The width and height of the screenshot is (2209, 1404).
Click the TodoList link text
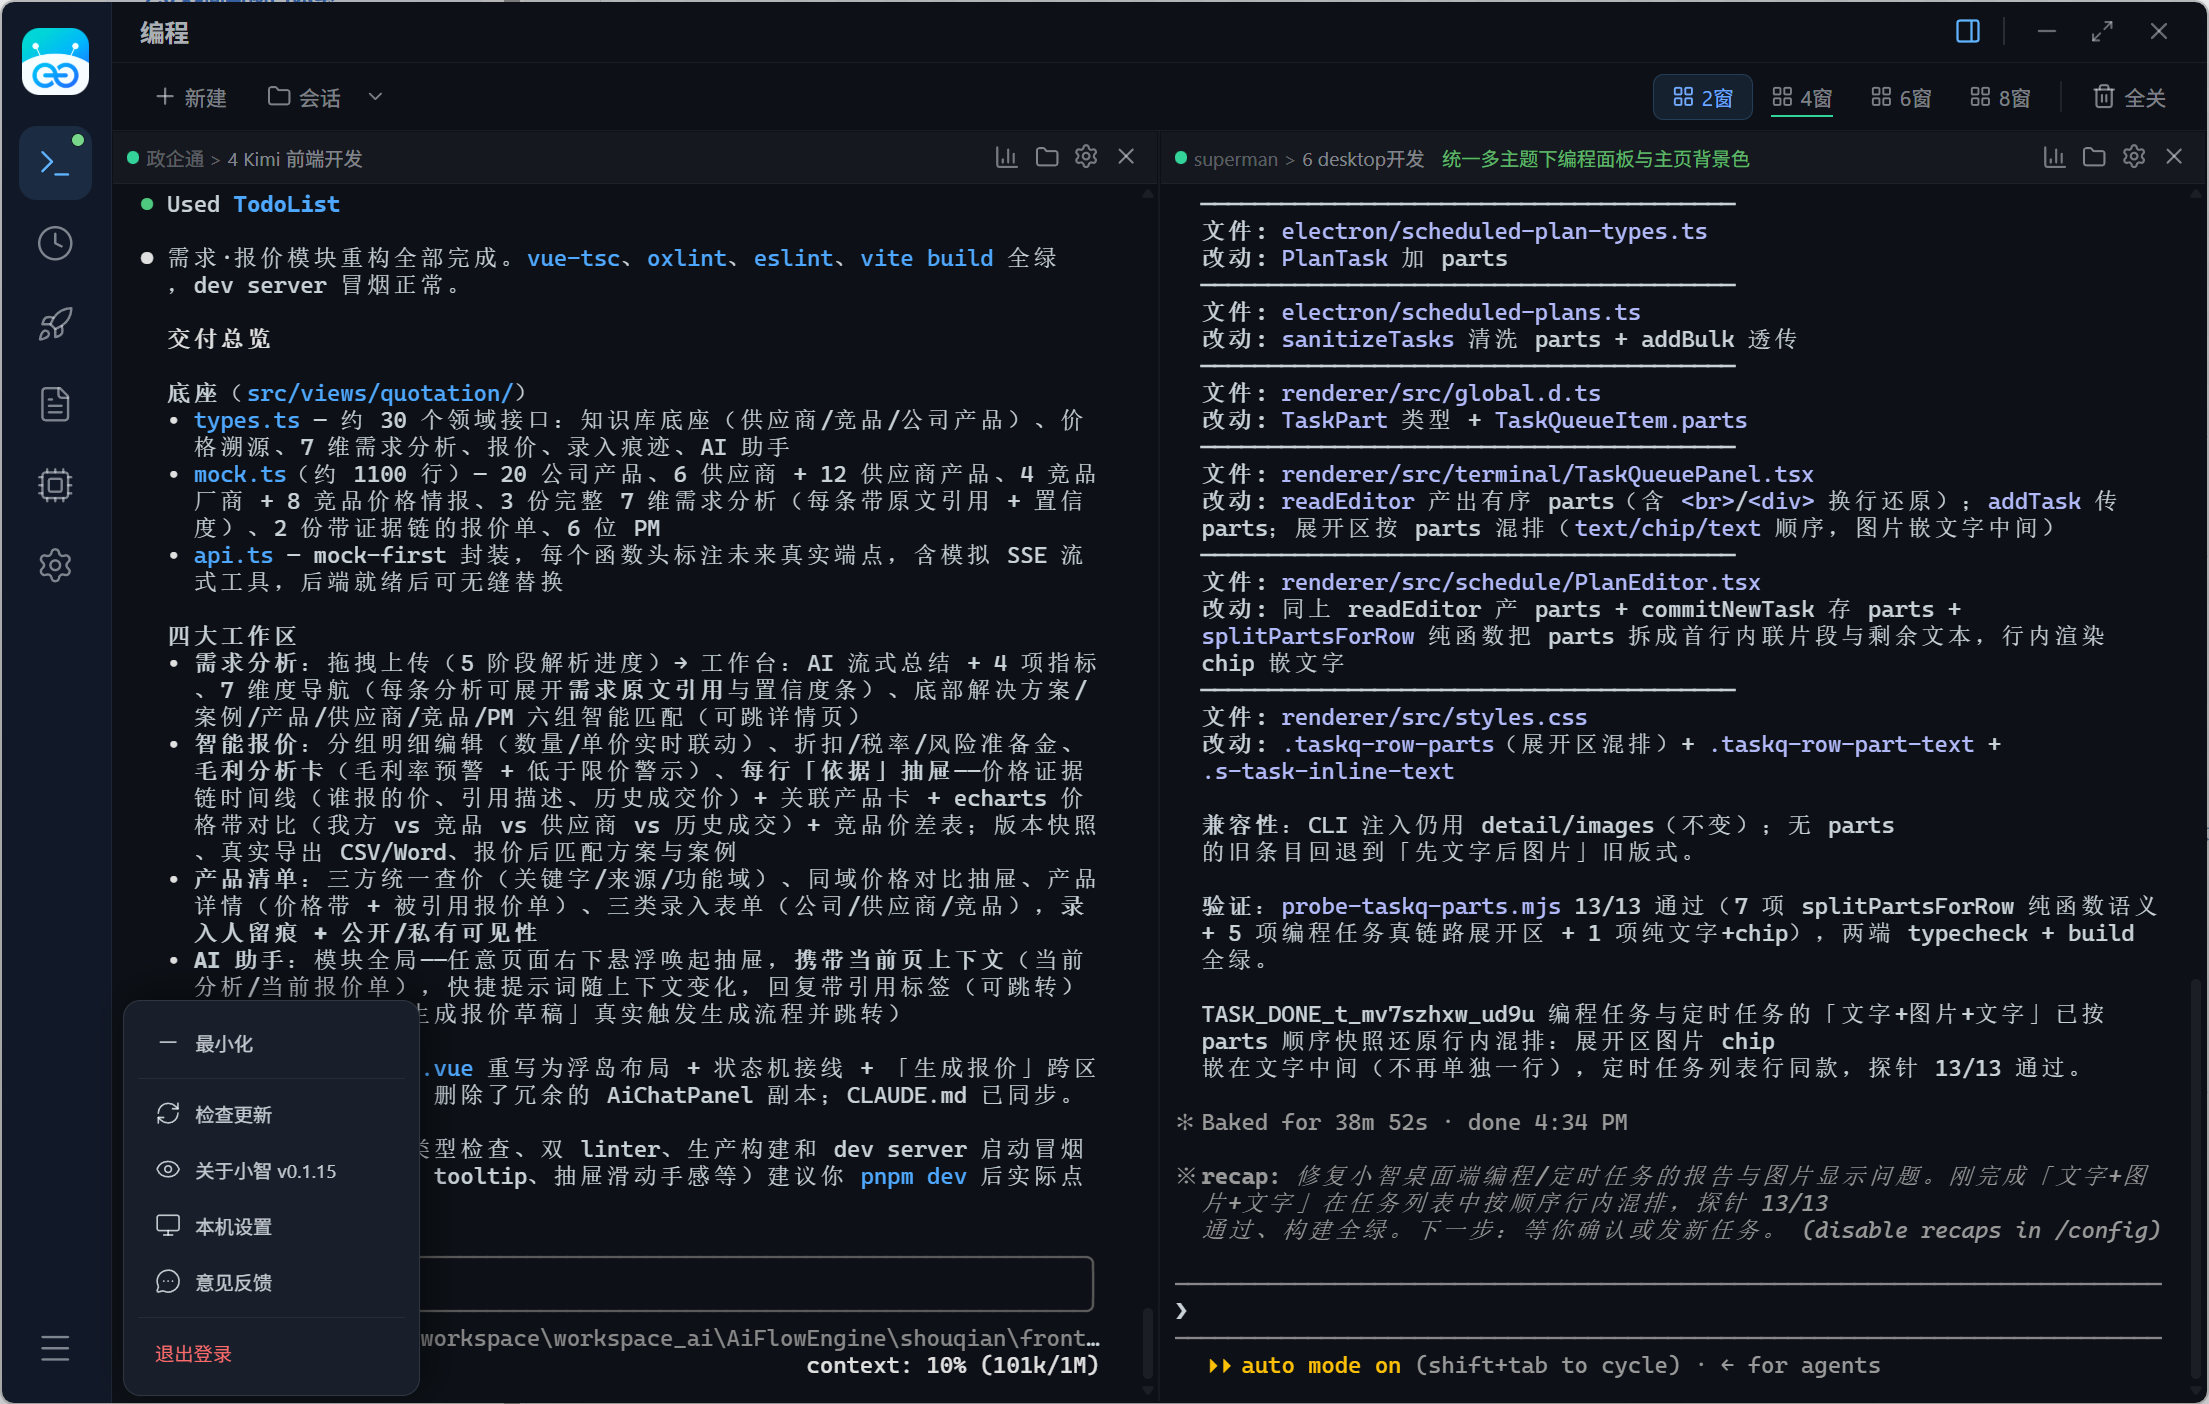pyautogui.click(x=286, y=204)
